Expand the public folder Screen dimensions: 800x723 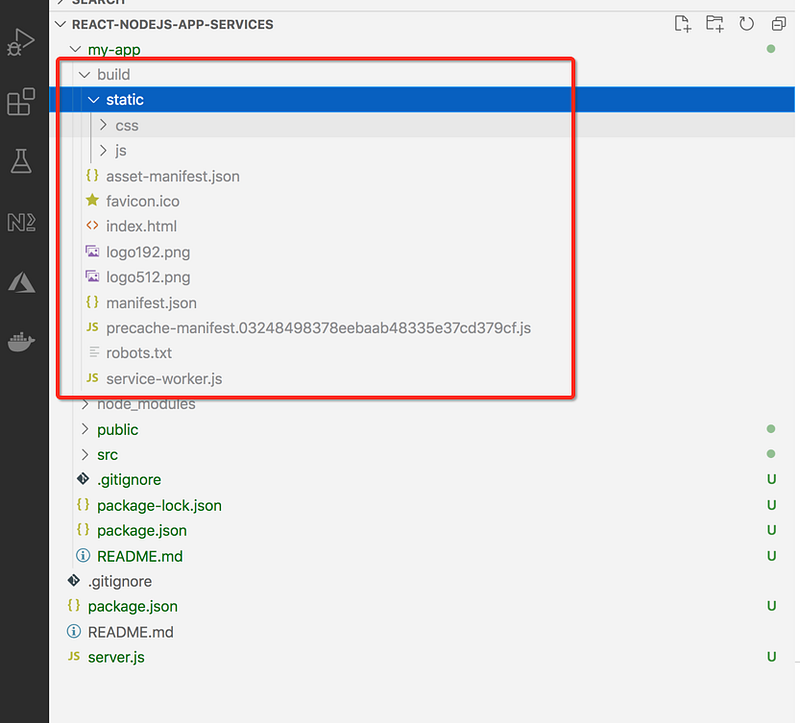coord(85,430)
